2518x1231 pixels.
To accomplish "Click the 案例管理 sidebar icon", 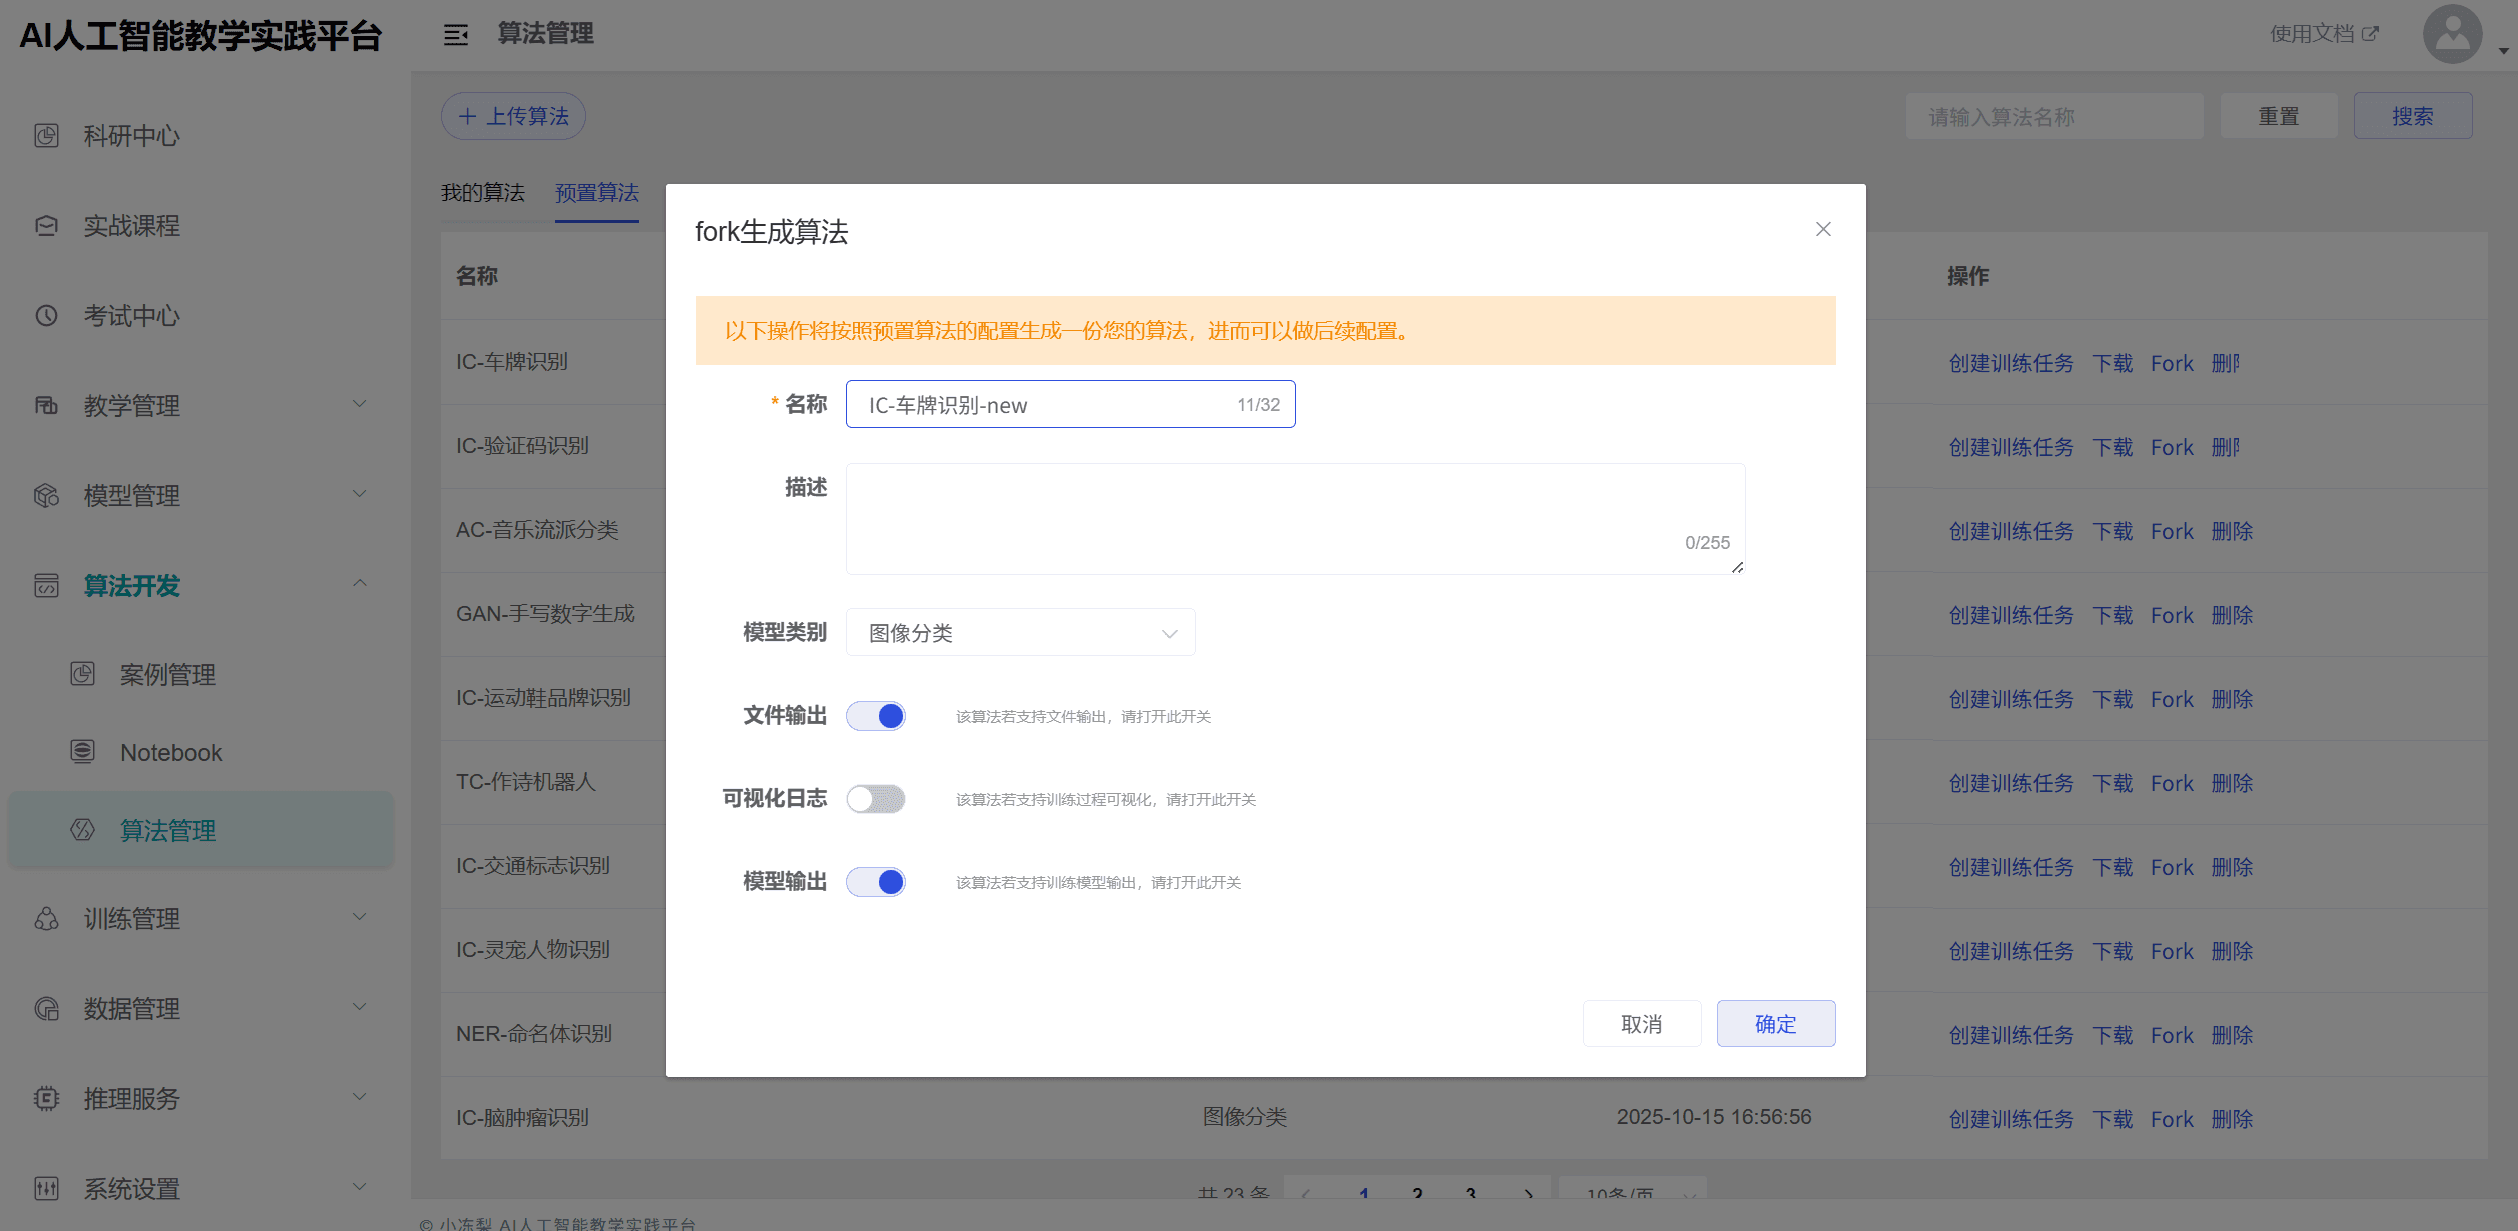I will pos(83,674).
